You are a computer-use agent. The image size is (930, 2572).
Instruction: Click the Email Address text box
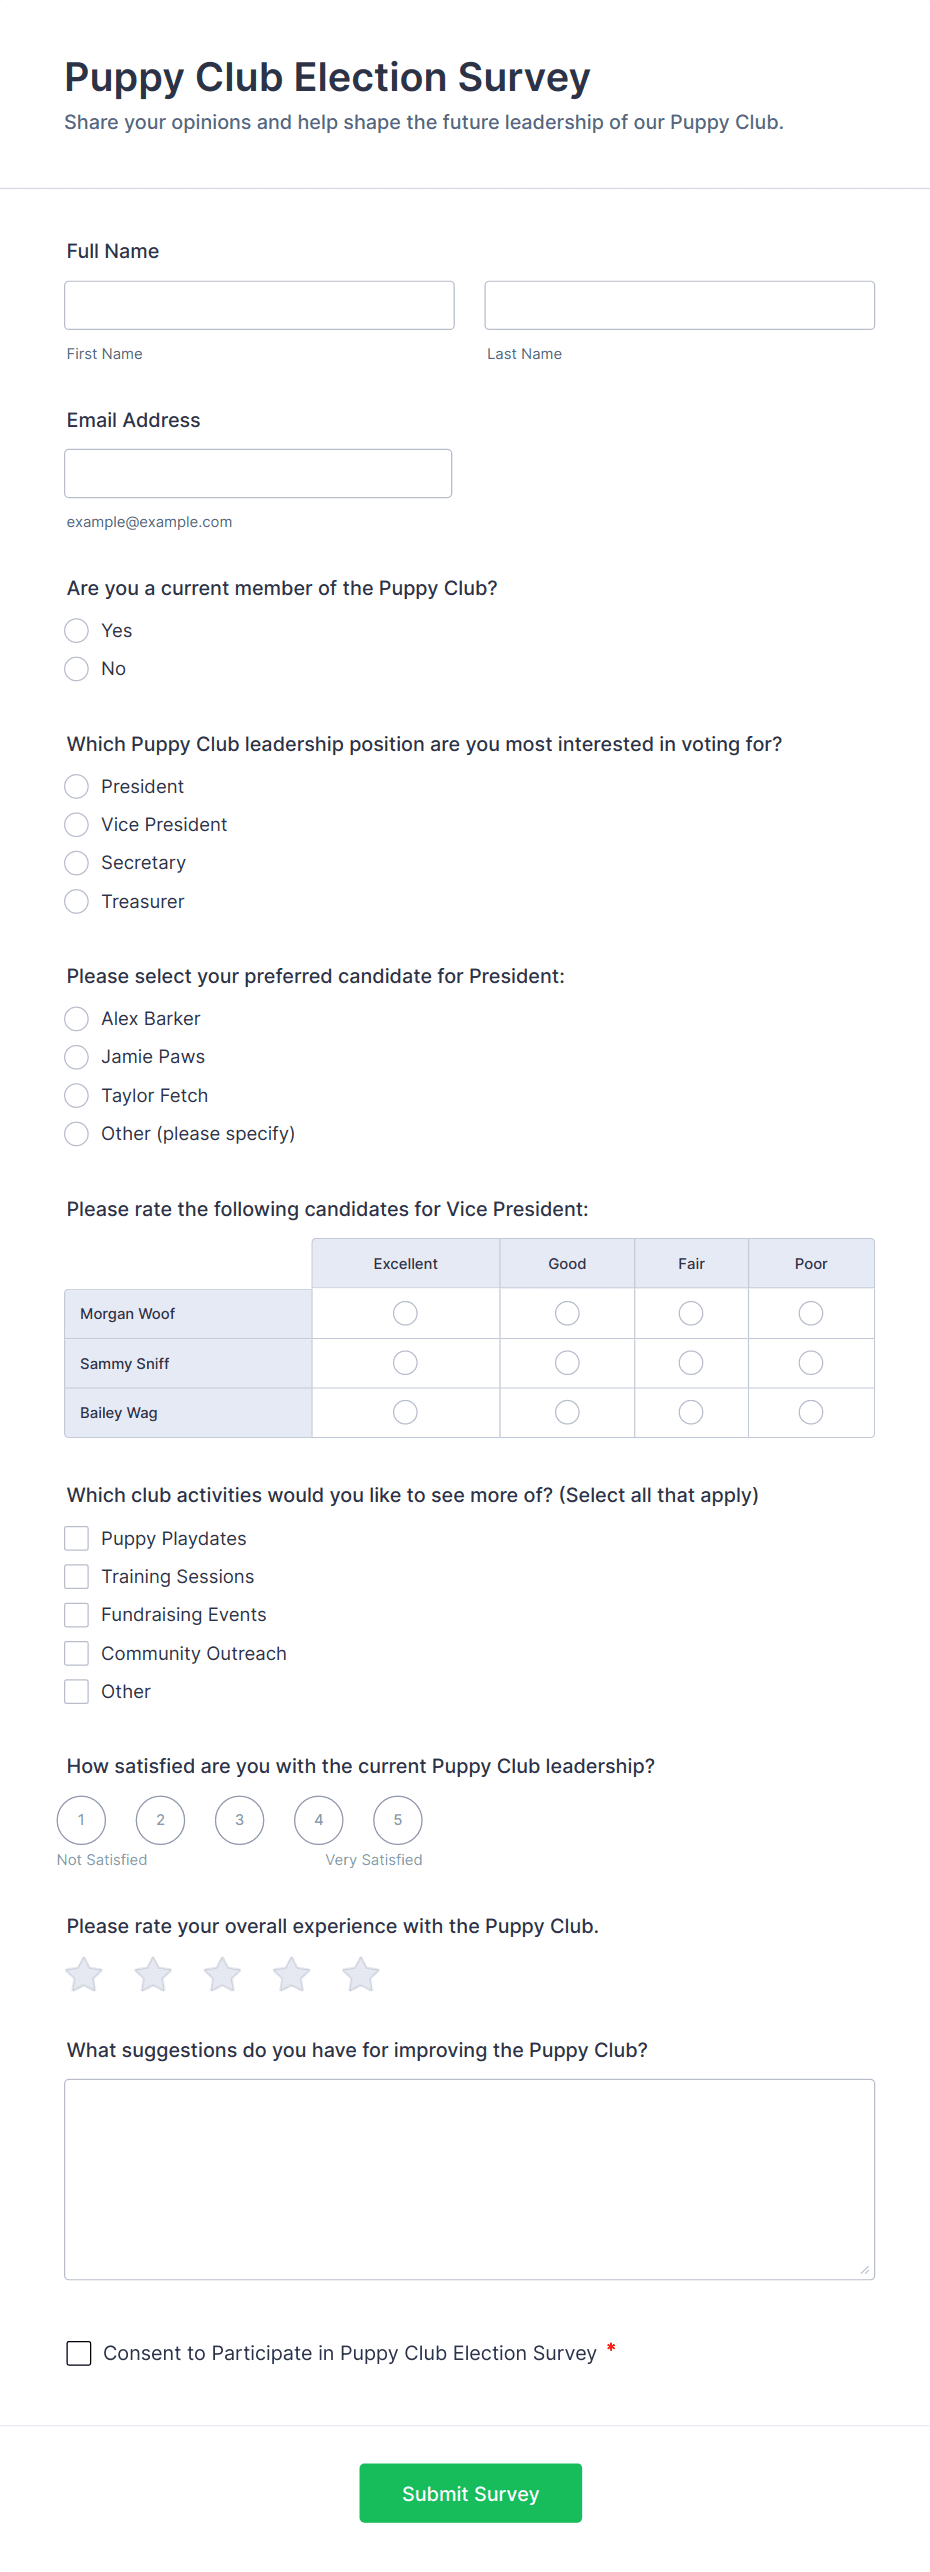pos(258,473)
